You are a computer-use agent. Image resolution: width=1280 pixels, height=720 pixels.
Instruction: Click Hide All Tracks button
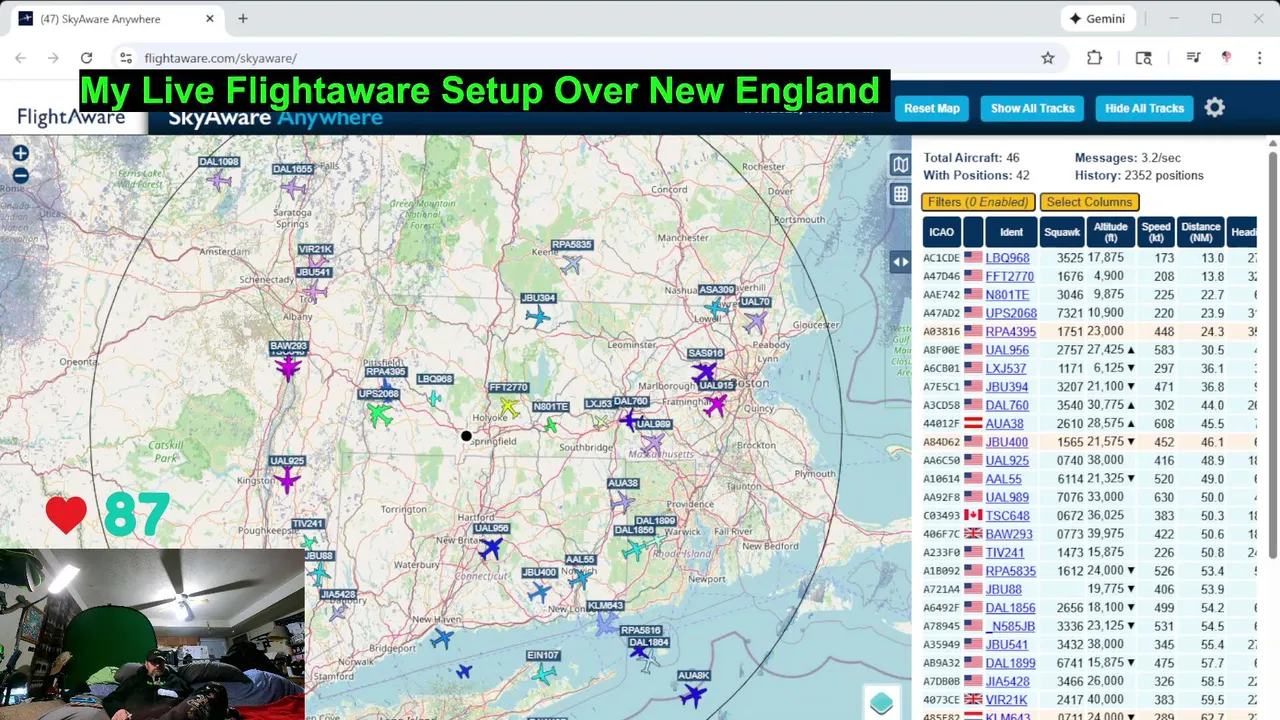(x=1144, y=108)
